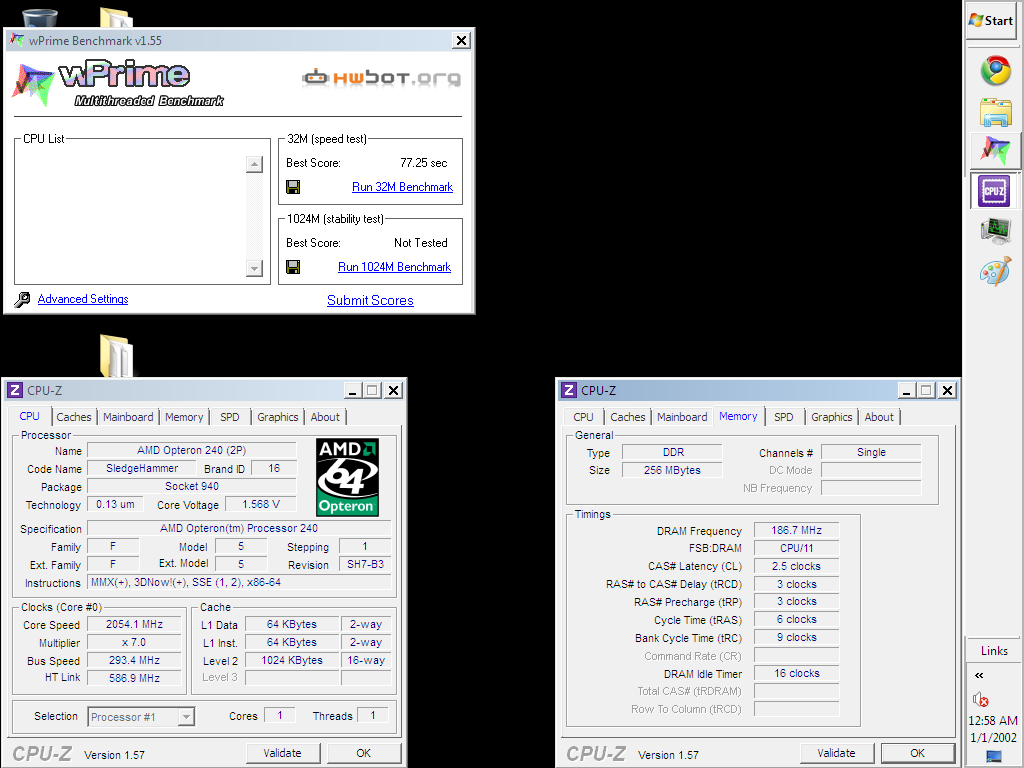Minimize the left CPU-Z window
The image size is (1024, 768).
pyautogui.click(x=353, y=391)
